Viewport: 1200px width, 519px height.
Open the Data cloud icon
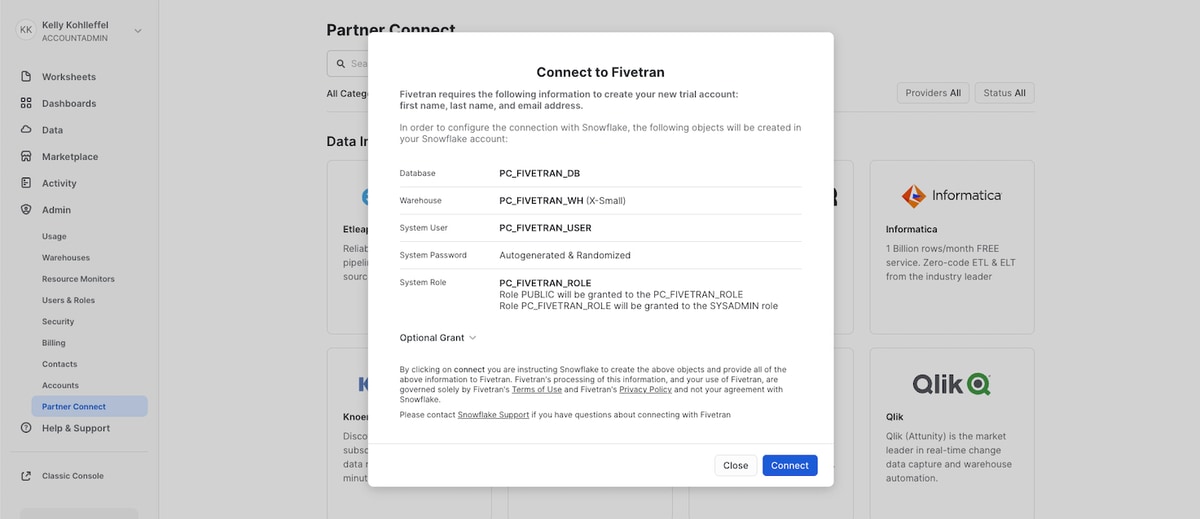coord(26,130)
